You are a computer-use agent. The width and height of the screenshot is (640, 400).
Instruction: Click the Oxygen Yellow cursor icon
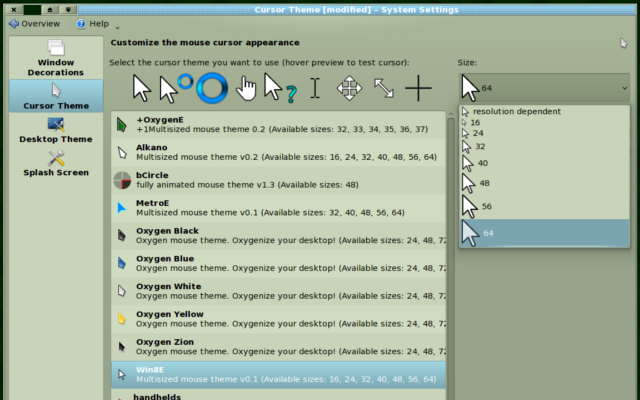point(122,319)
